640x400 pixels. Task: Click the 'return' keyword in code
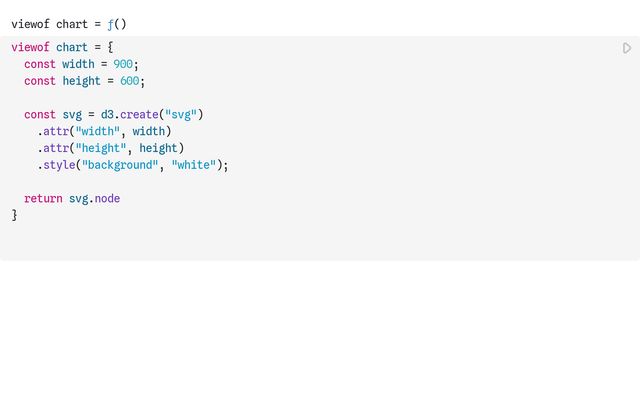pyautogui.click(x=43, y=199)
